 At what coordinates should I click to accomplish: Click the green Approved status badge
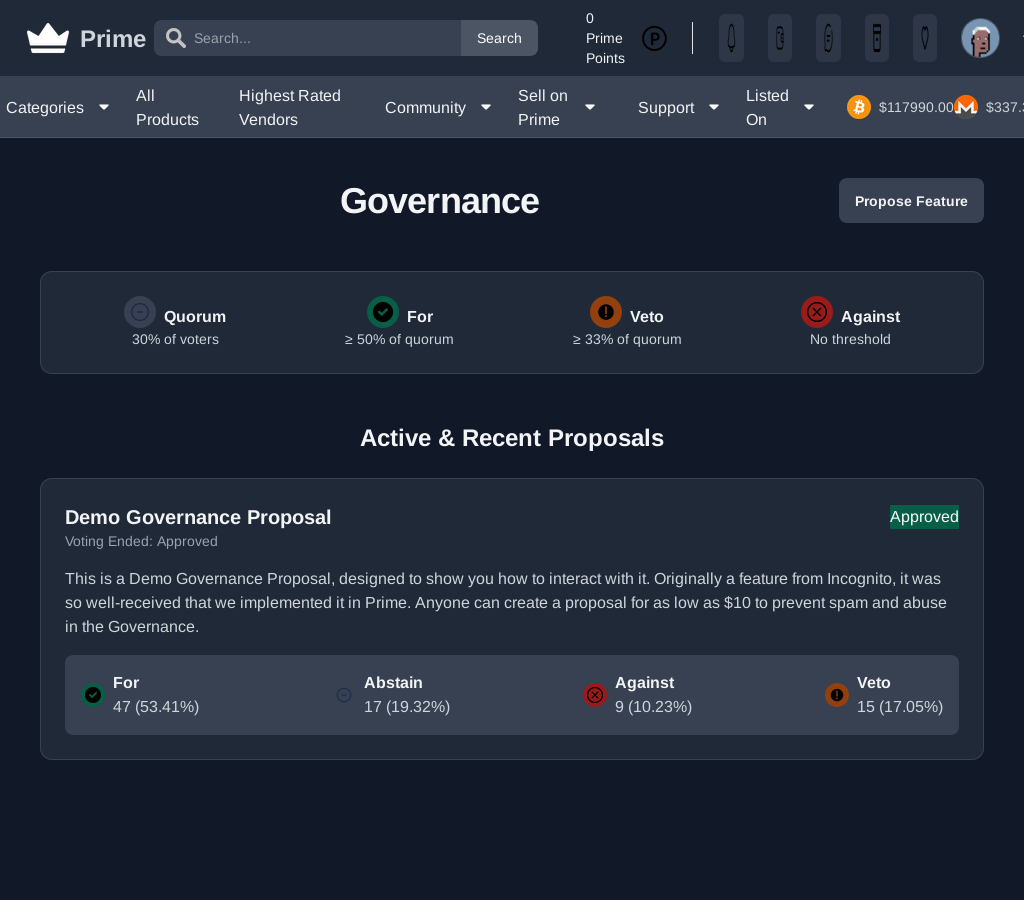[x=924, y=517]
